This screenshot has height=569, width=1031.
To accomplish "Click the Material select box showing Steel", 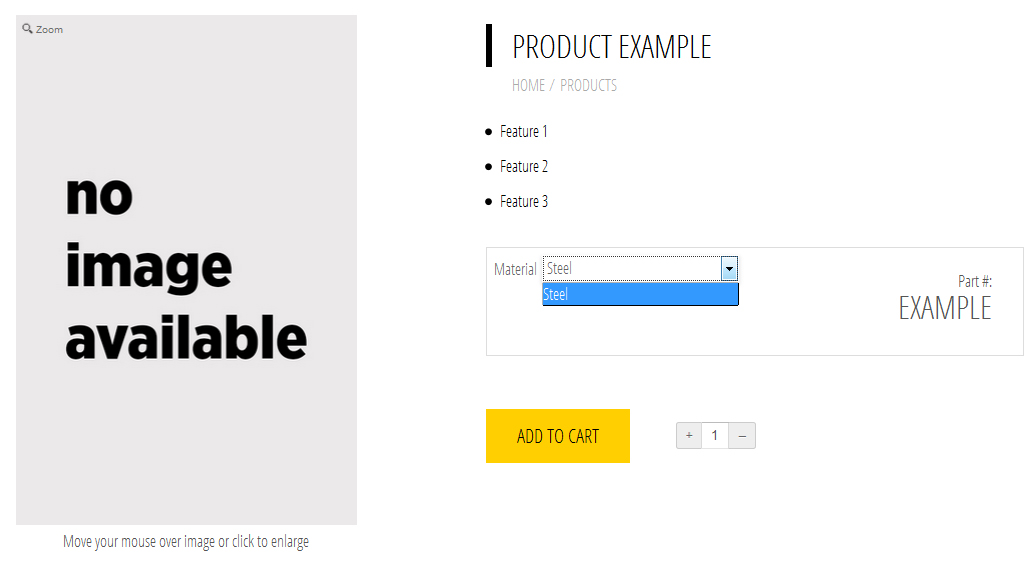I will [631, 269].
